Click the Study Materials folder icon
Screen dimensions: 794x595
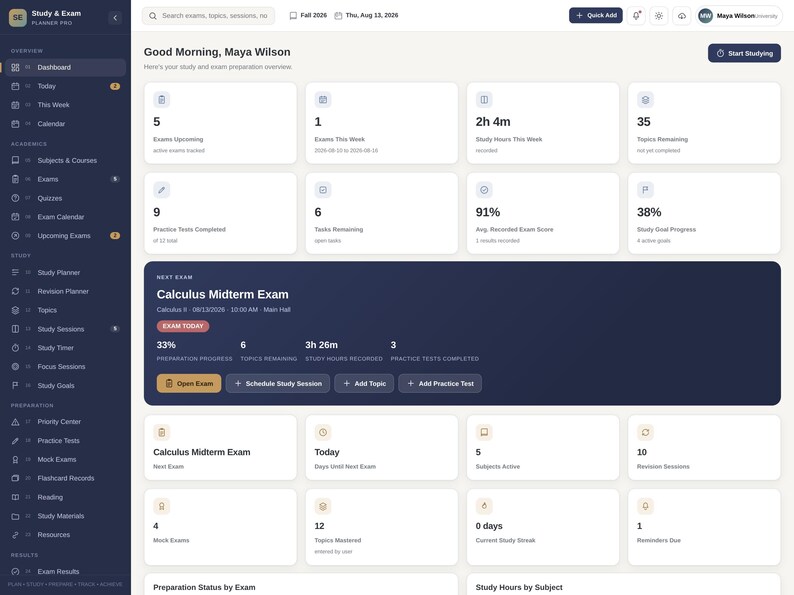tap(15, 516)
